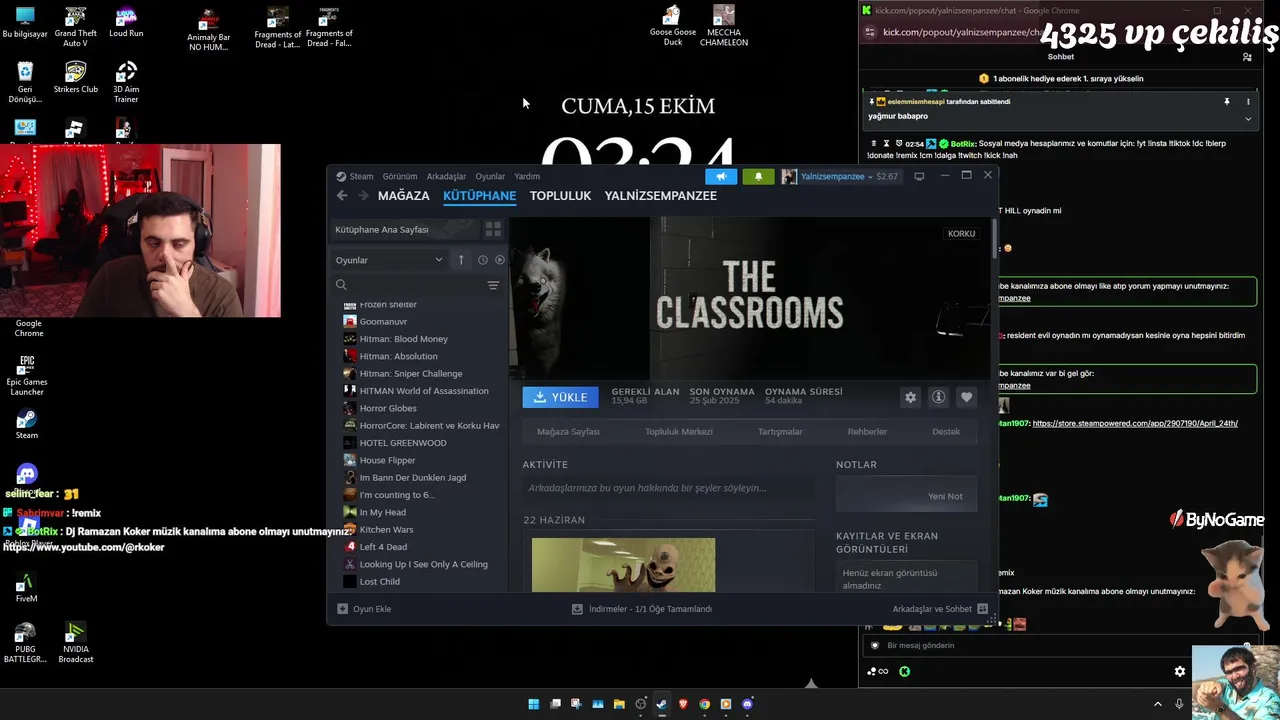Expand the Oyunlar library filter dropdown
The height and width of the screenshot is (720, 1280).
click(x=389, y=260)
